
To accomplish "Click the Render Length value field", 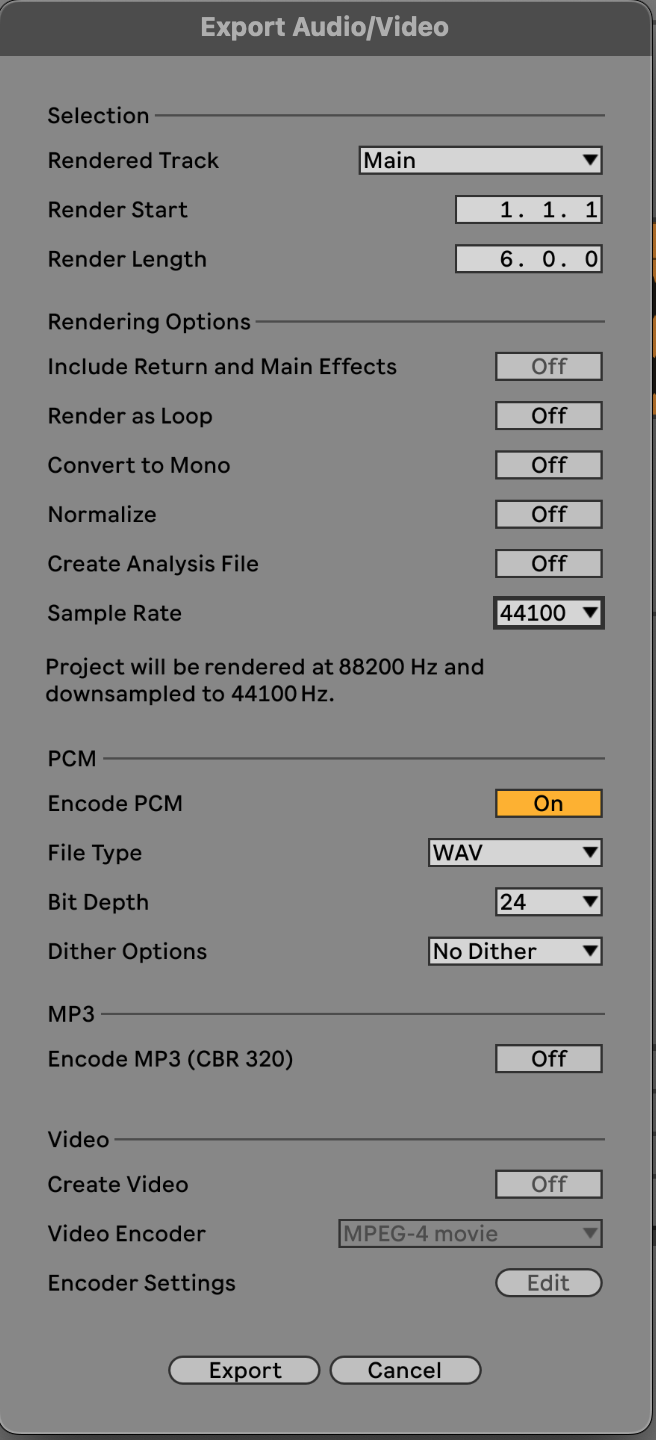I will [529, 259].
